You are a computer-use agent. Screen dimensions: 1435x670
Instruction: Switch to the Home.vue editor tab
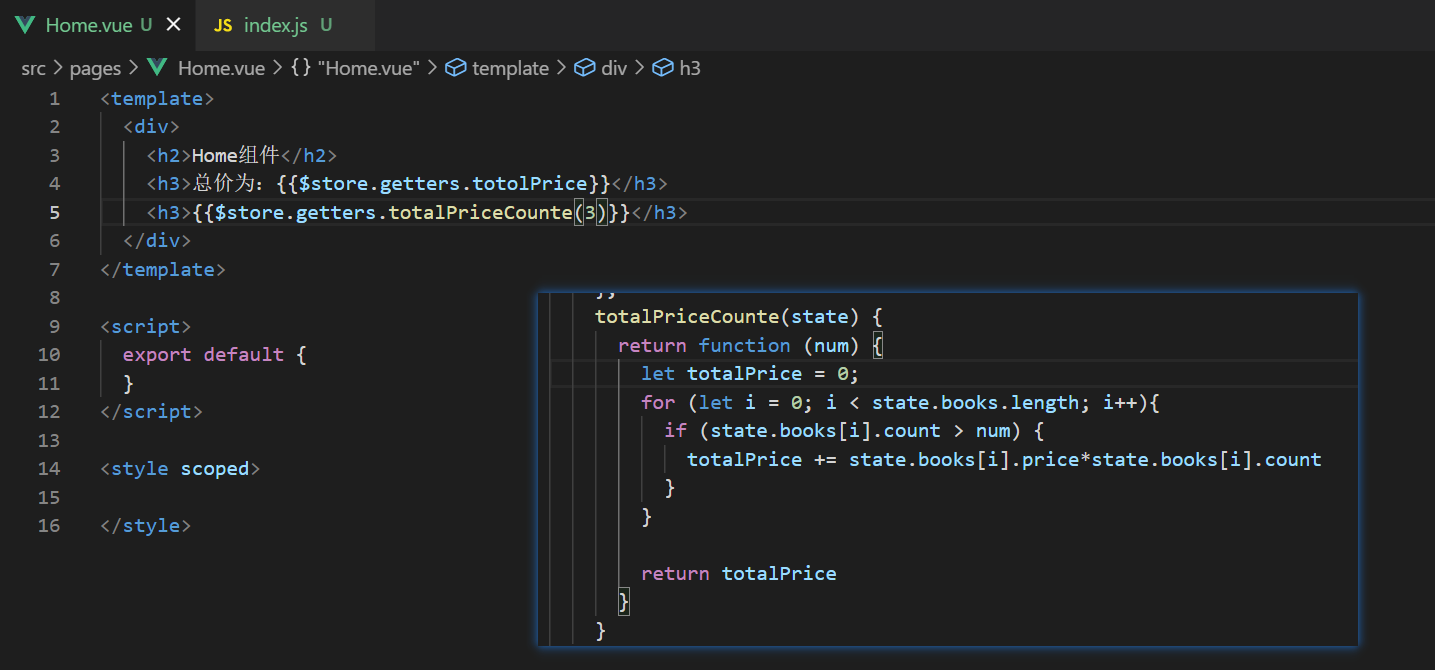(x=97, y=26)
